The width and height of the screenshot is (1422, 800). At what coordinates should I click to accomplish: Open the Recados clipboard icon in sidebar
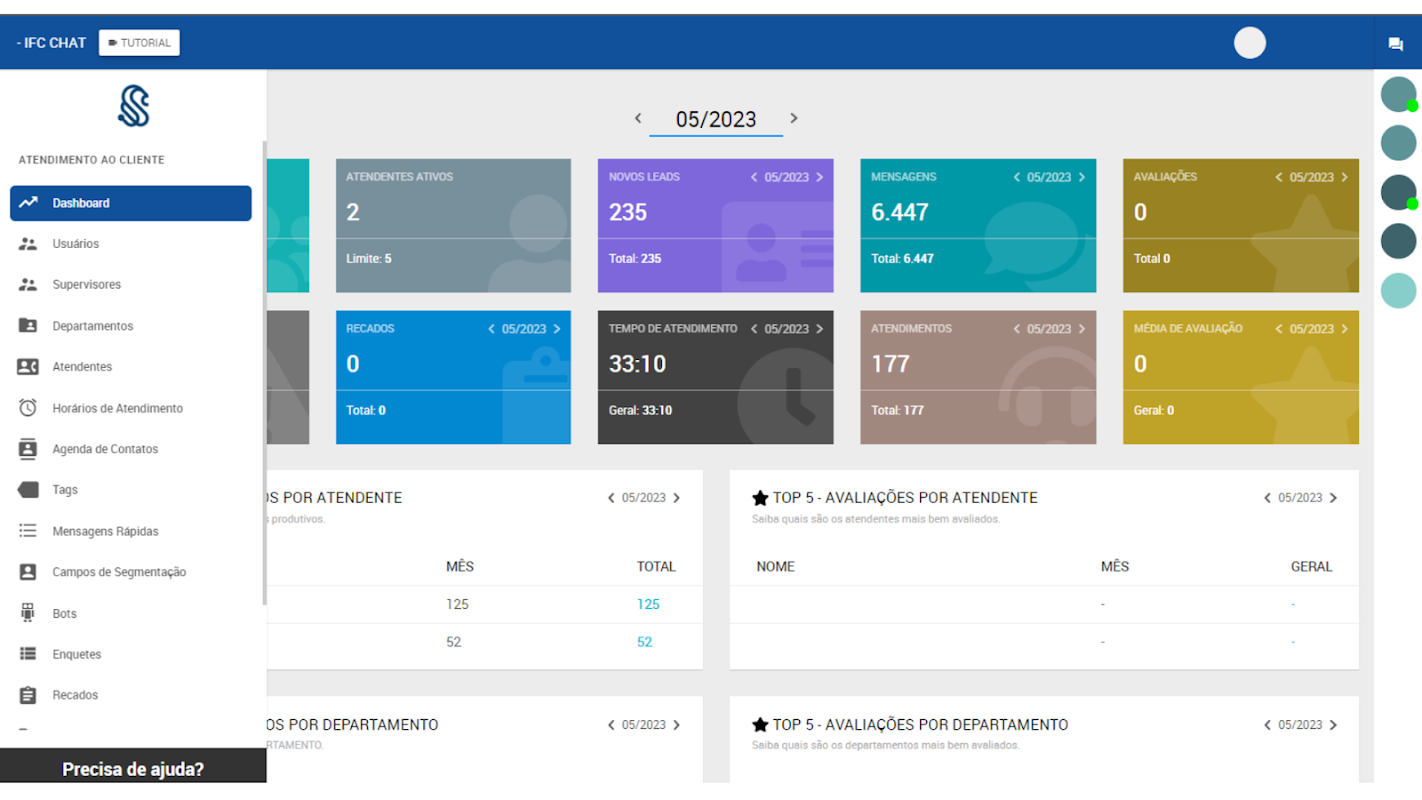28,695
